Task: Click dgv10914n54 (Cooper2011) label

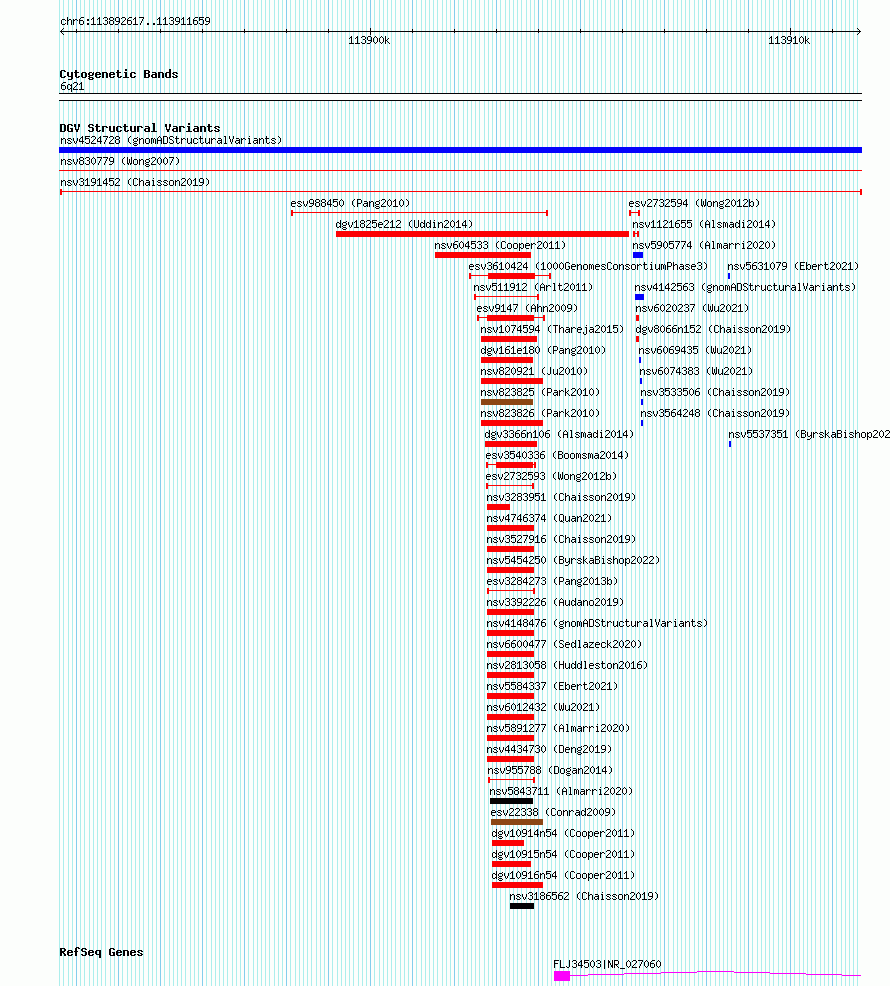Action: coord(564,833)
